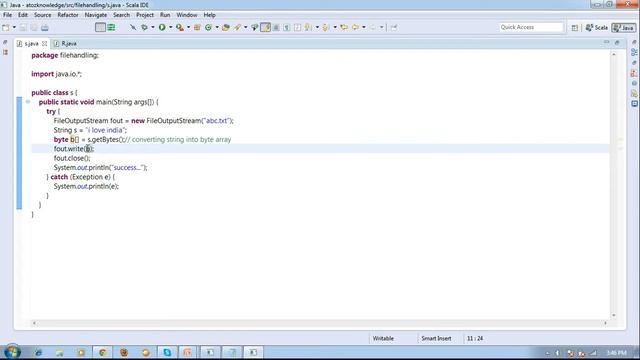Click the Open Perspective icon
The height and width of the screenshot is (360, 640).
(575, 27)
